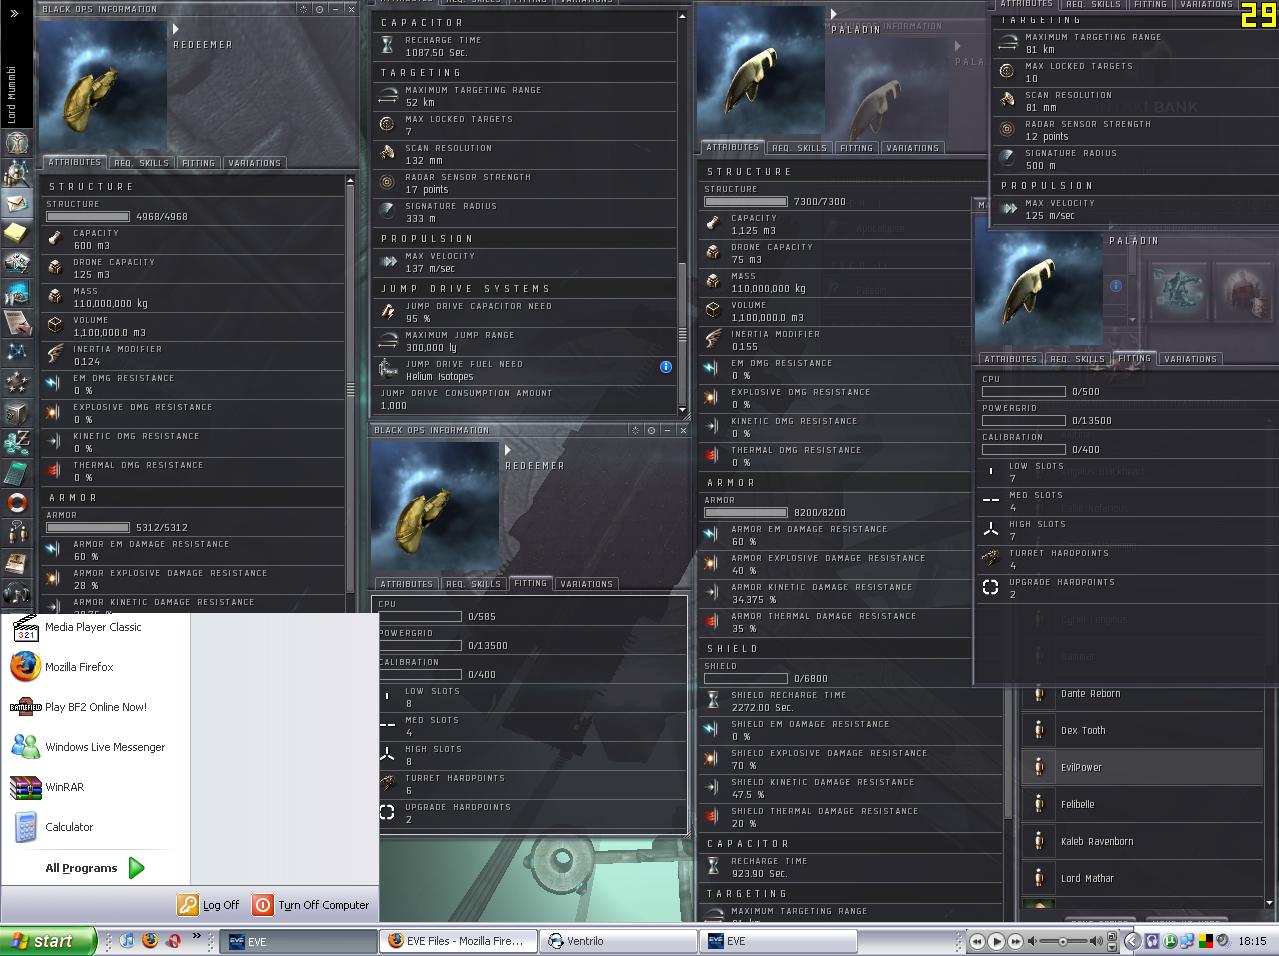Click play on the taskbar media player
The width and height of the screenshot is (1279, 956).
pyautogui.click(x=996, y=941)
